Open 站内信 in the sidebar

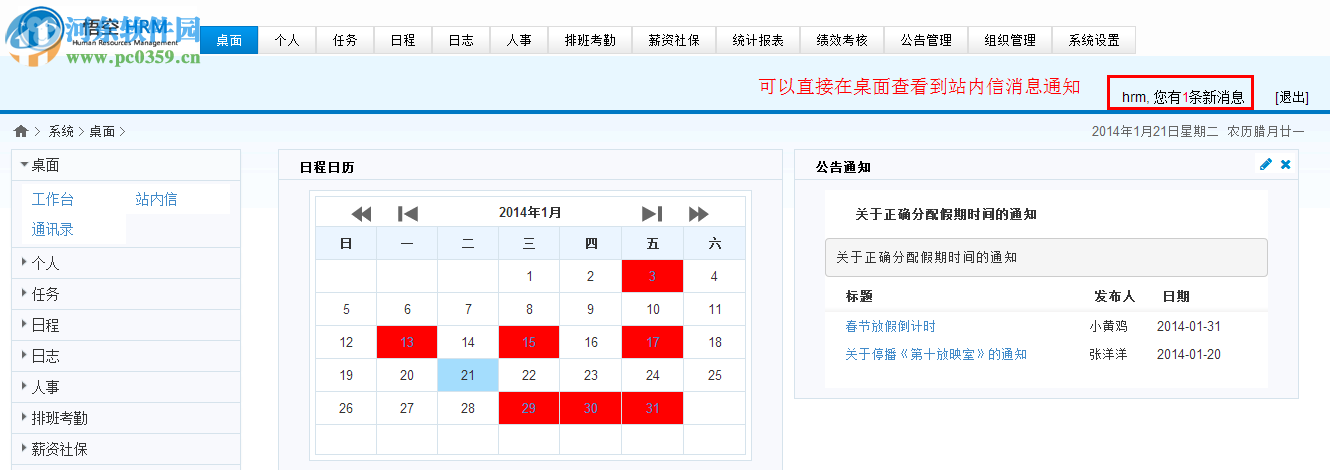[x=156, y=199]
